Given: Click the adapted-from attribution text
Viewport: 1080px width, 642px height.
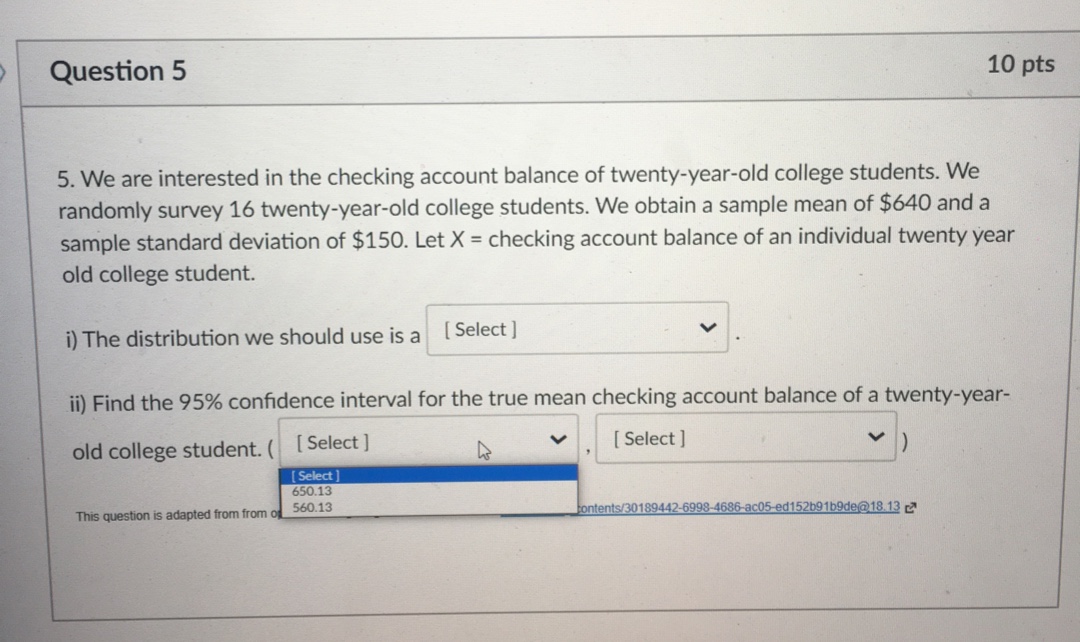Looking at the screenshot, I should [170, 515].
